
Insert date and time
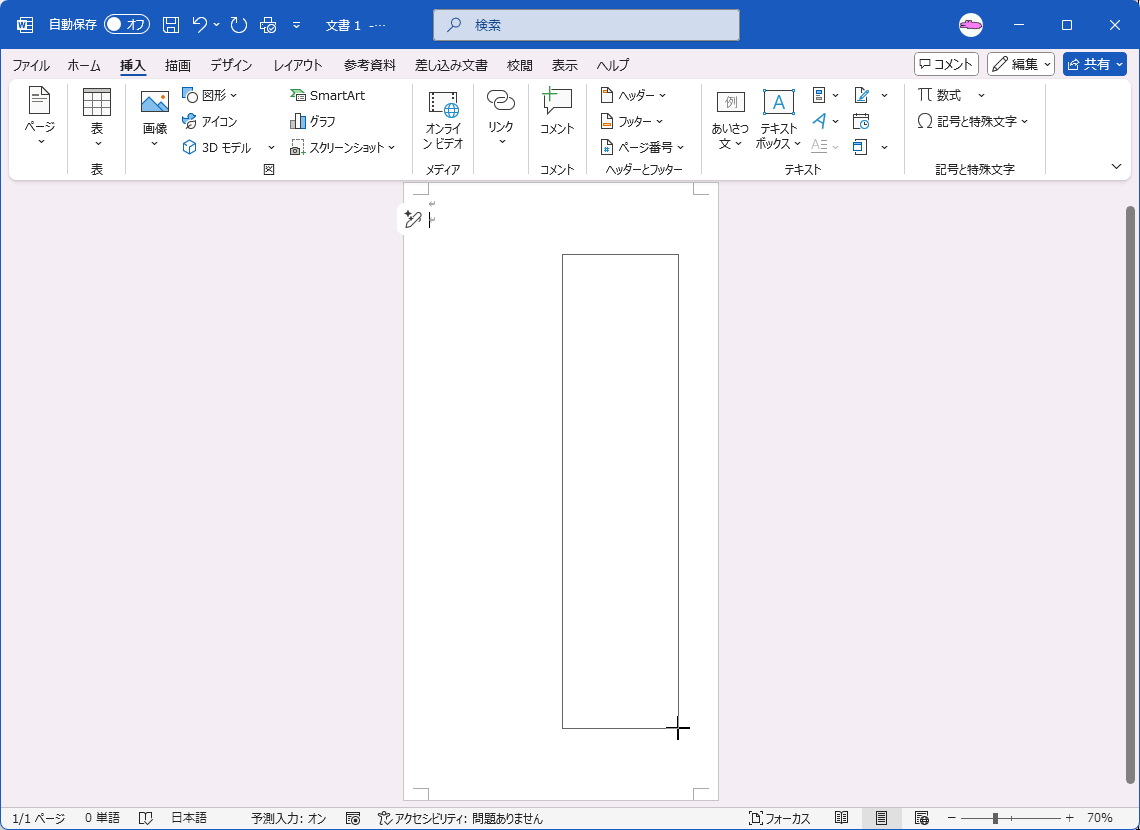click(862, 121)
